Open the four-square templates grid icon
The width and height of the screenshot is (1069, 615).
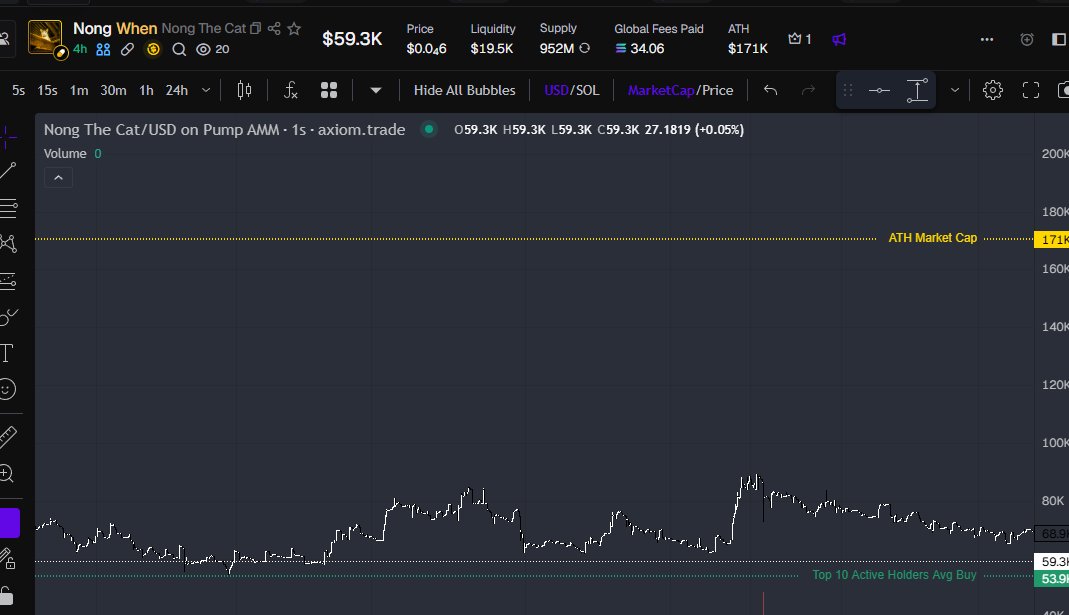click(329, 90)
